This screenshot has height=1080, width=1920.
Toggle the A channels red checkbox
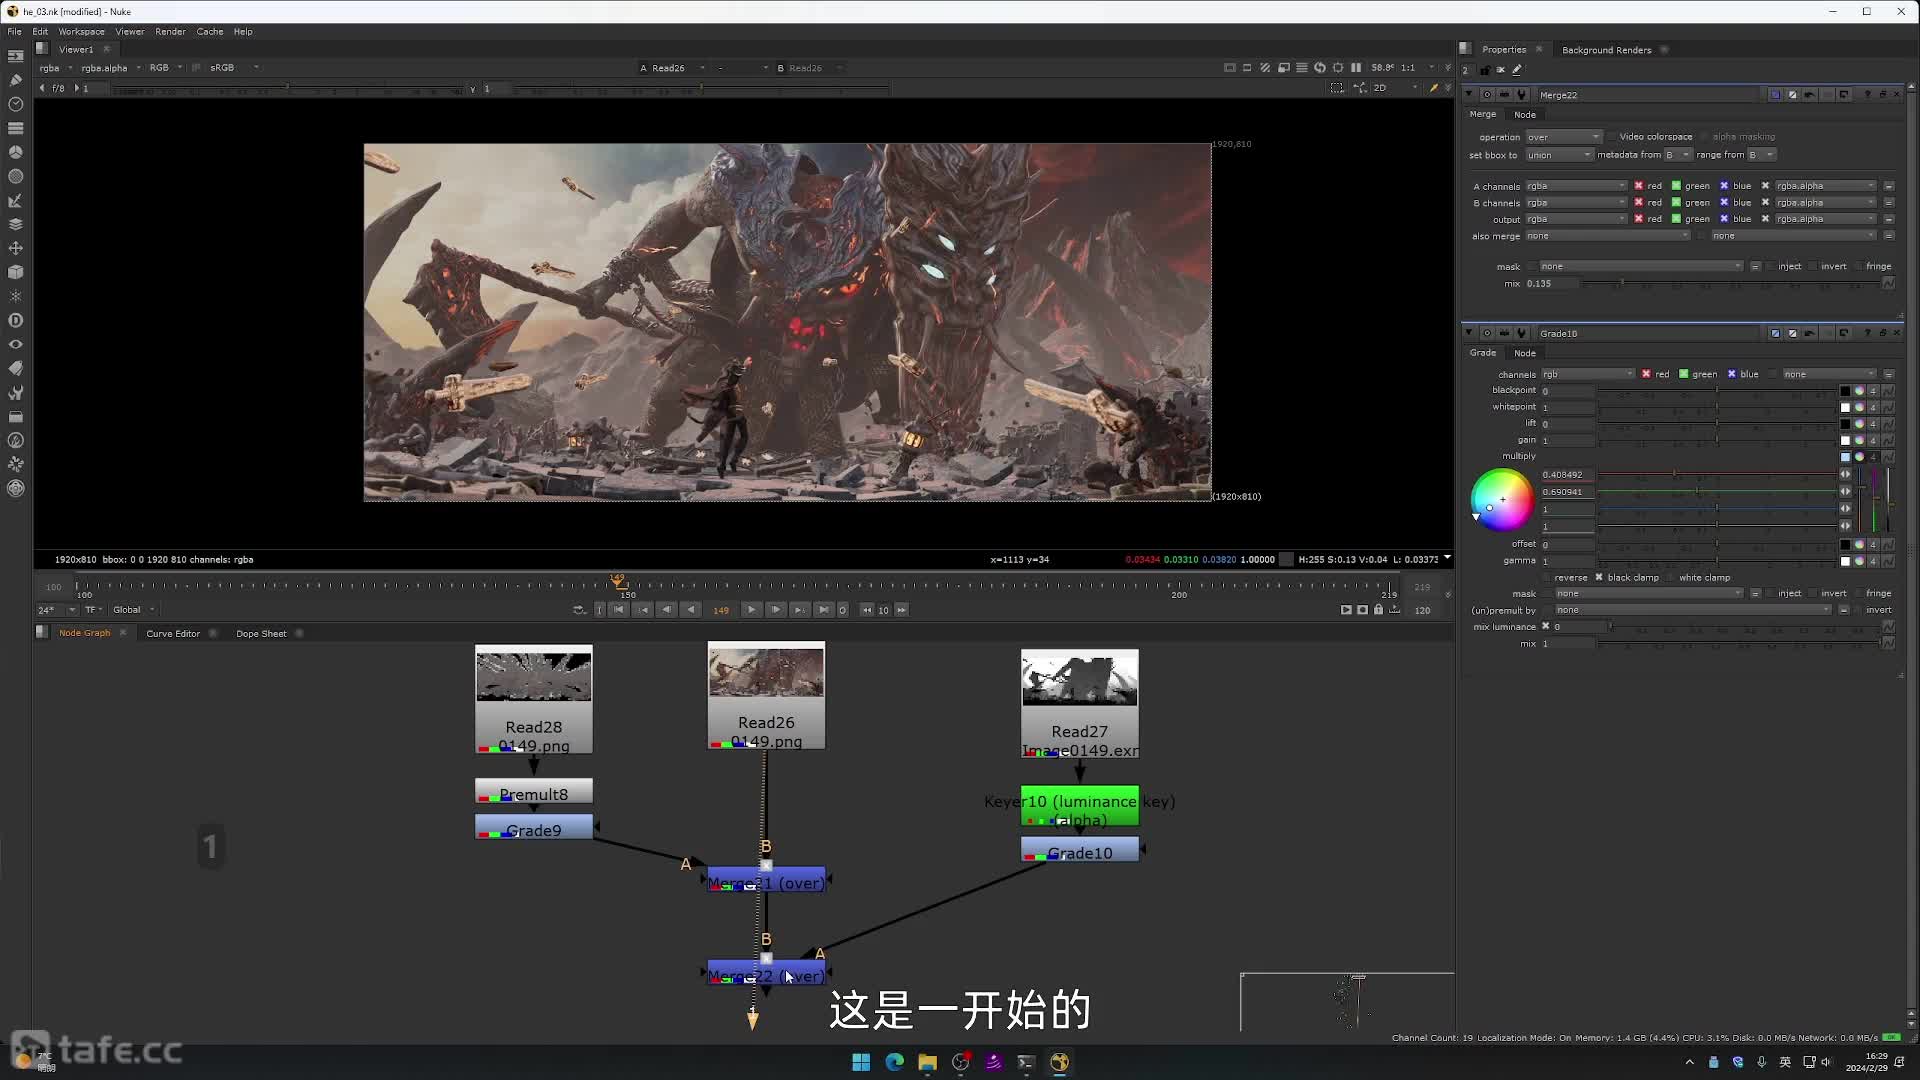(1639, 186)
